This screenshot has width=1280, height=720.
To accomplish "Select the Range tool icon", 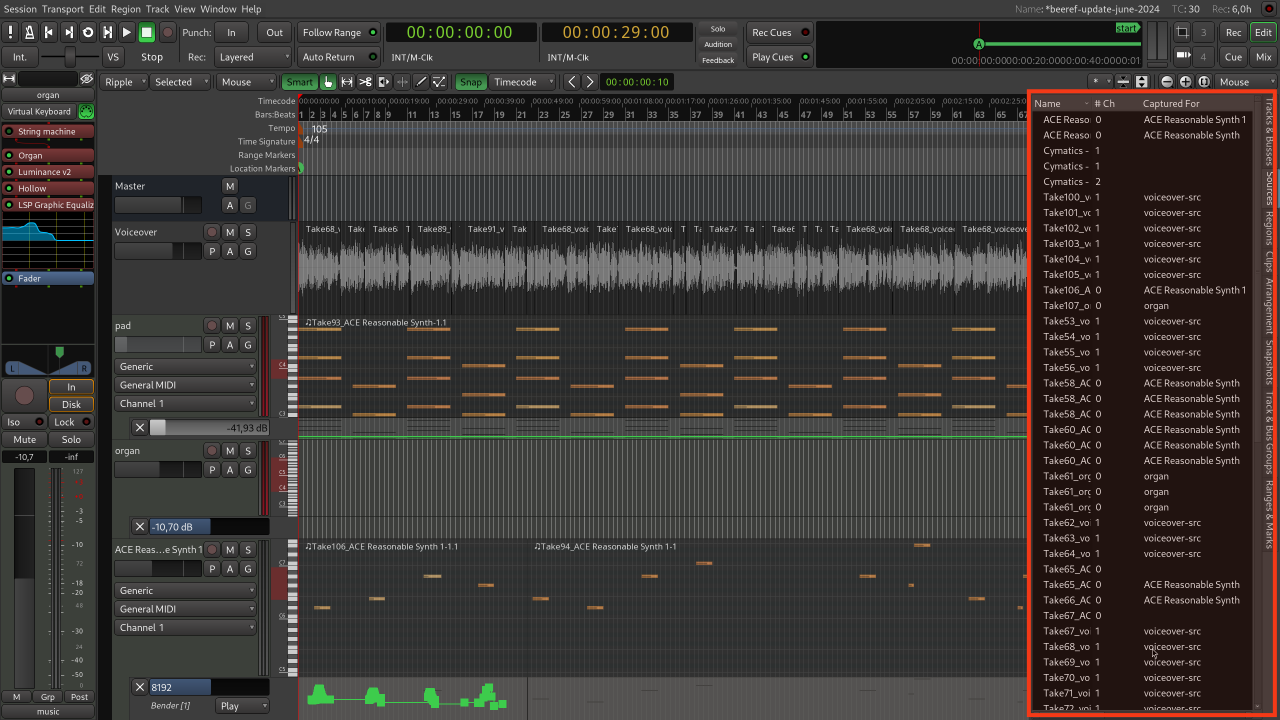I will 347,82.
